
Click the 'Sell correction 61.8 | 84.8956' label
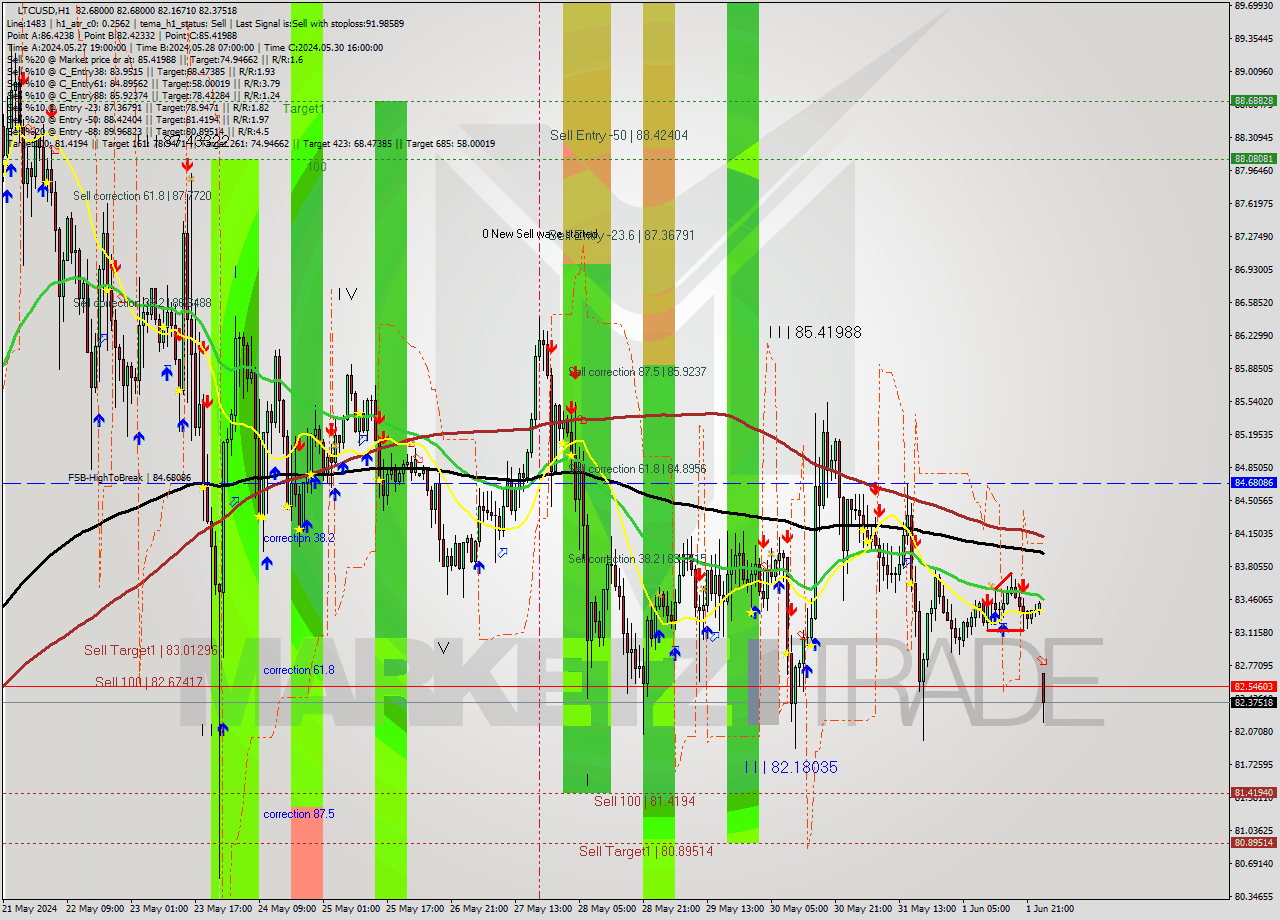637,468
